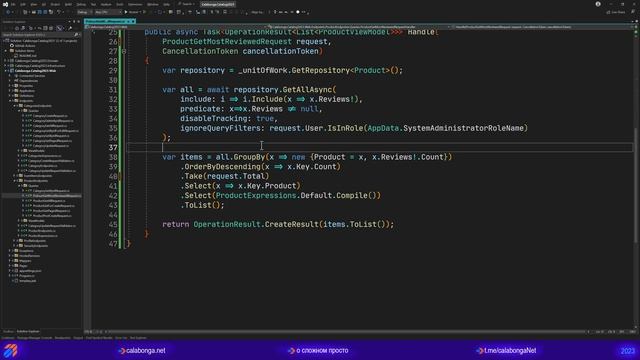Expand the Domain project arrow
This screenshot has height=360, width=640.
pos(6,61)
